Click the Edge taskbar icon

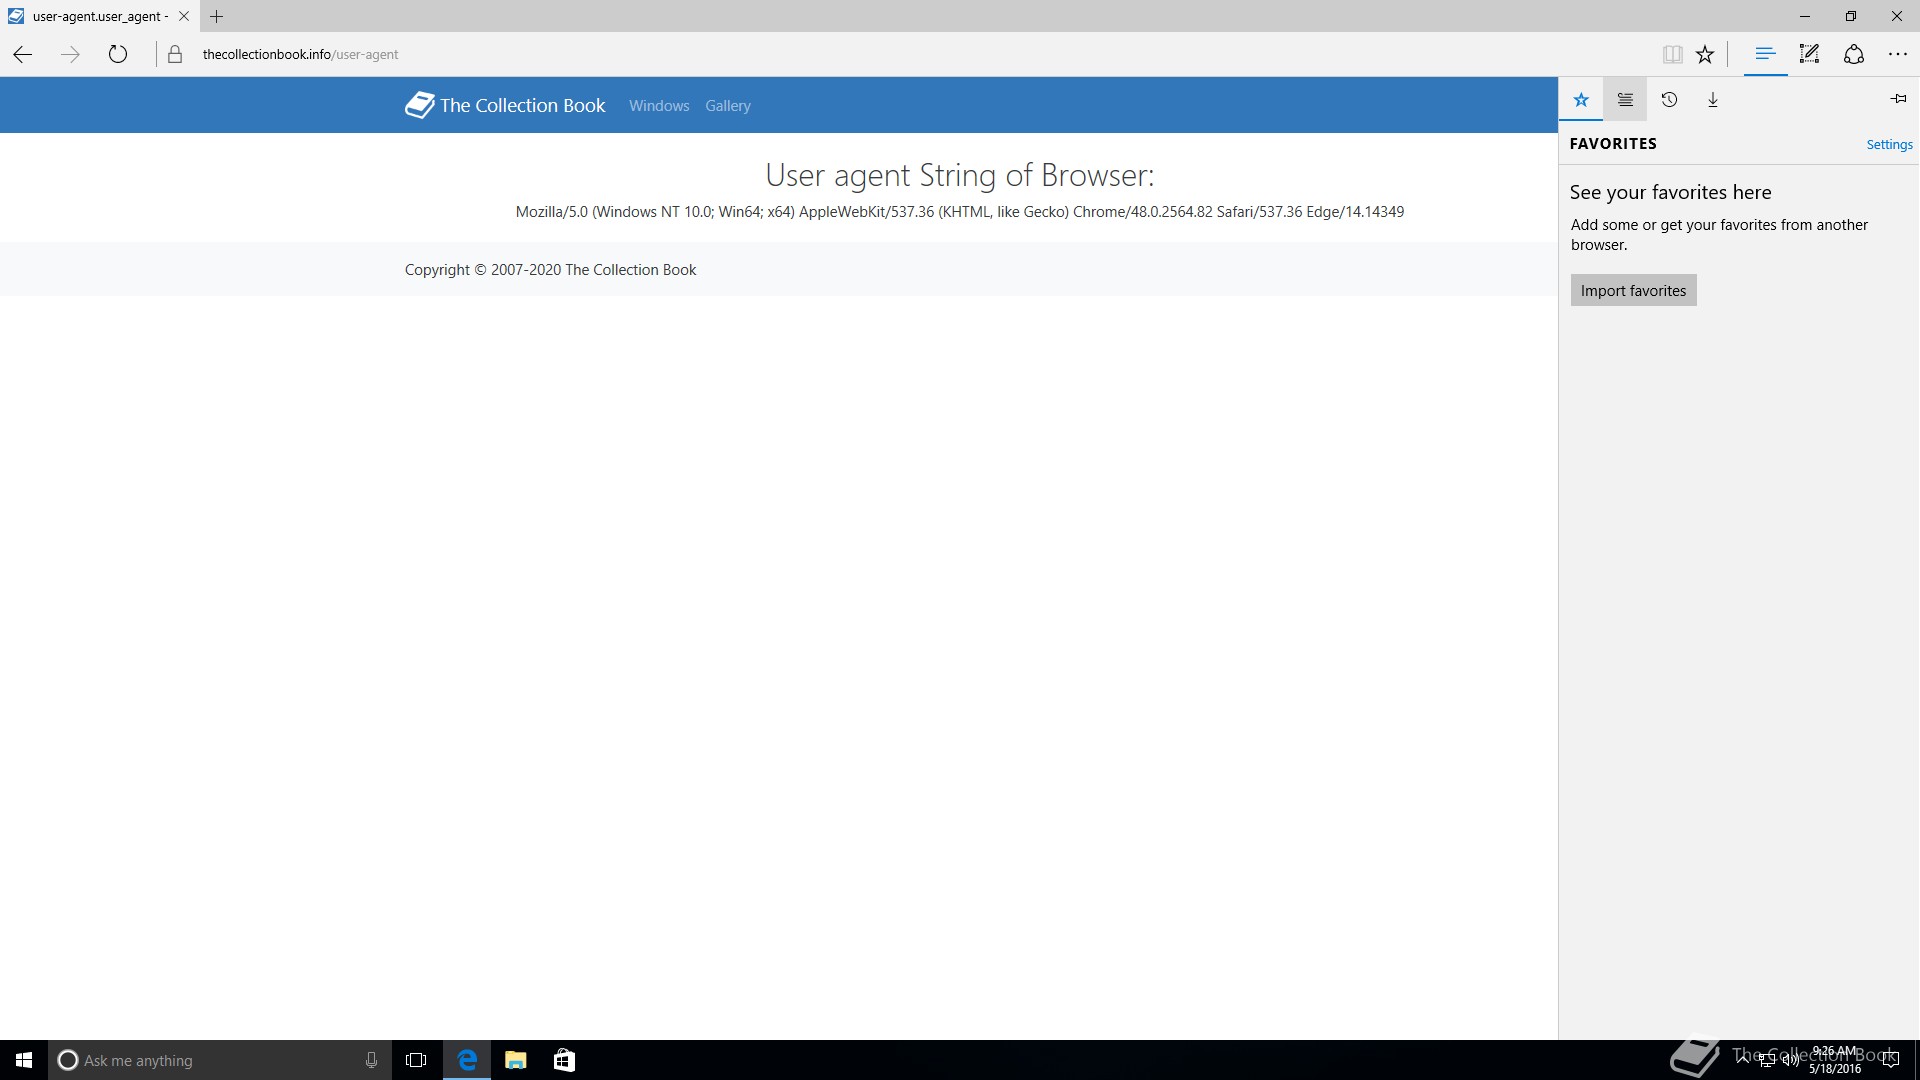pyautogui.click(x=467, y=1060)
